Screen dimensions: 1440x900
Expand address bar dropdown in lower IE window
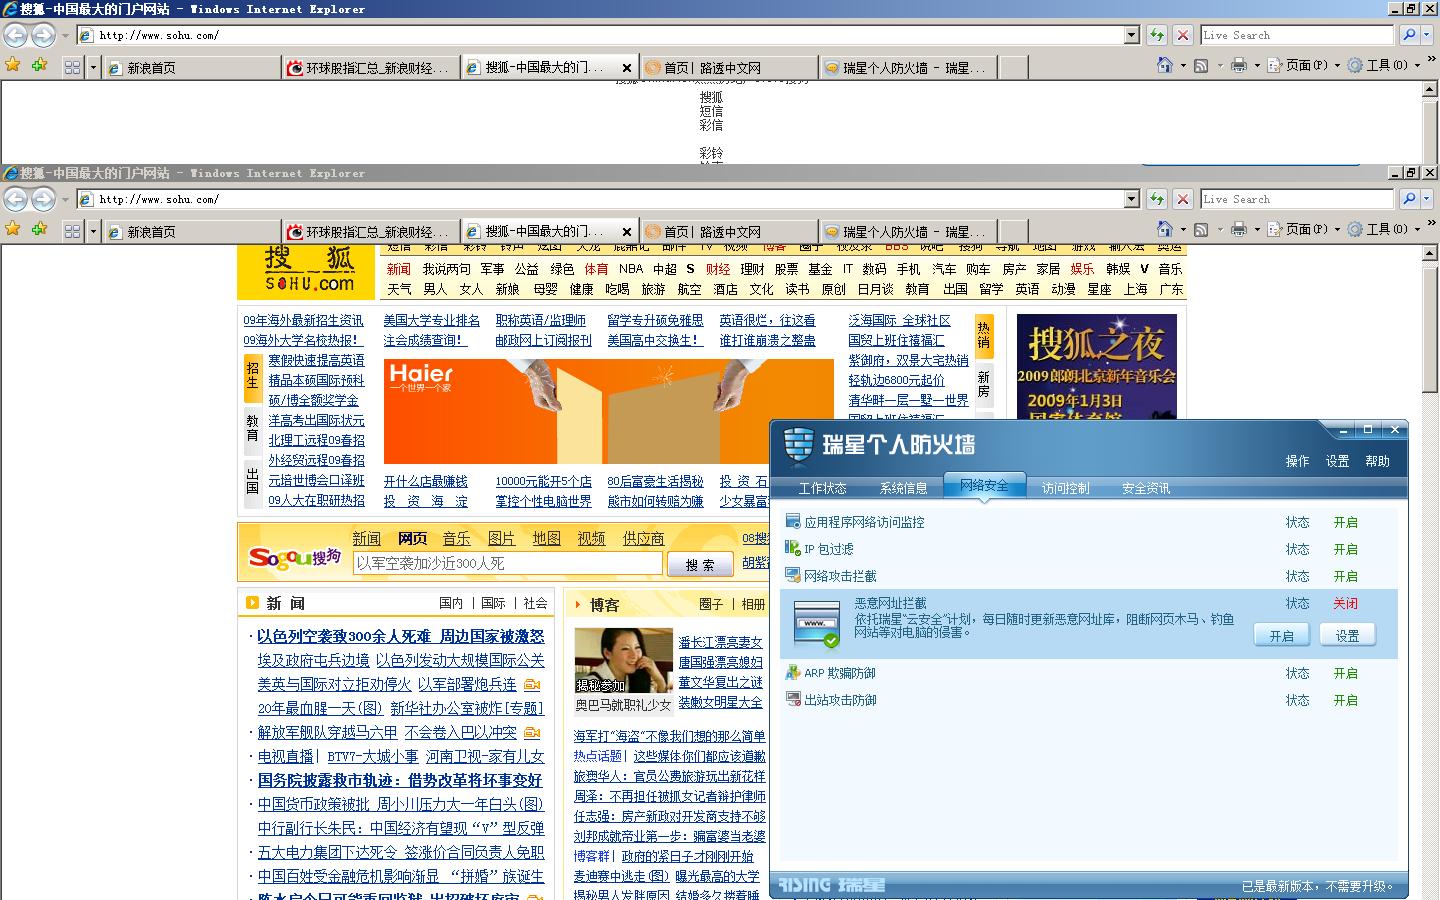[1132, 199]
